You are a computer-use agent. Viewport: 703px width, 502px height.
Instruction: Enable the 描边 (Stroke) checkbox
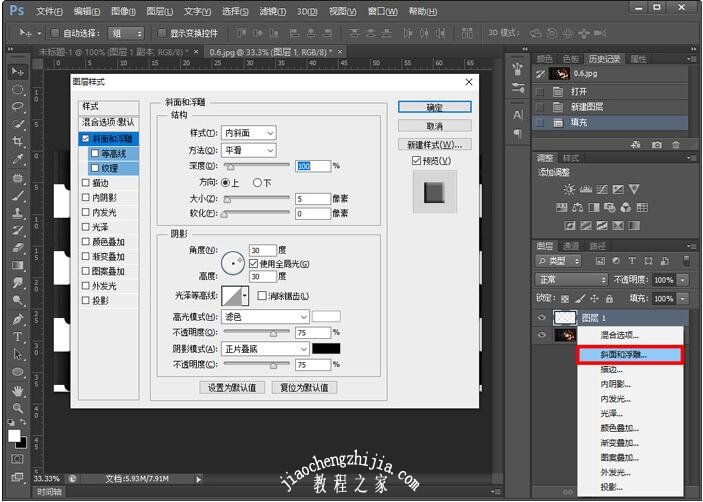click(86, 183)
